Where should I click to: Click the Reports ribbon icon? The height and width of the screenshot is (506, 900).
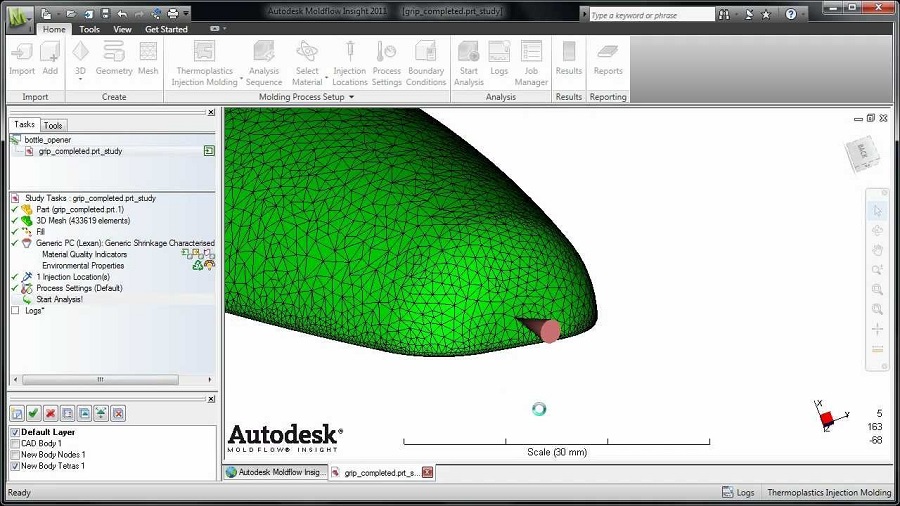click(608, 58)
